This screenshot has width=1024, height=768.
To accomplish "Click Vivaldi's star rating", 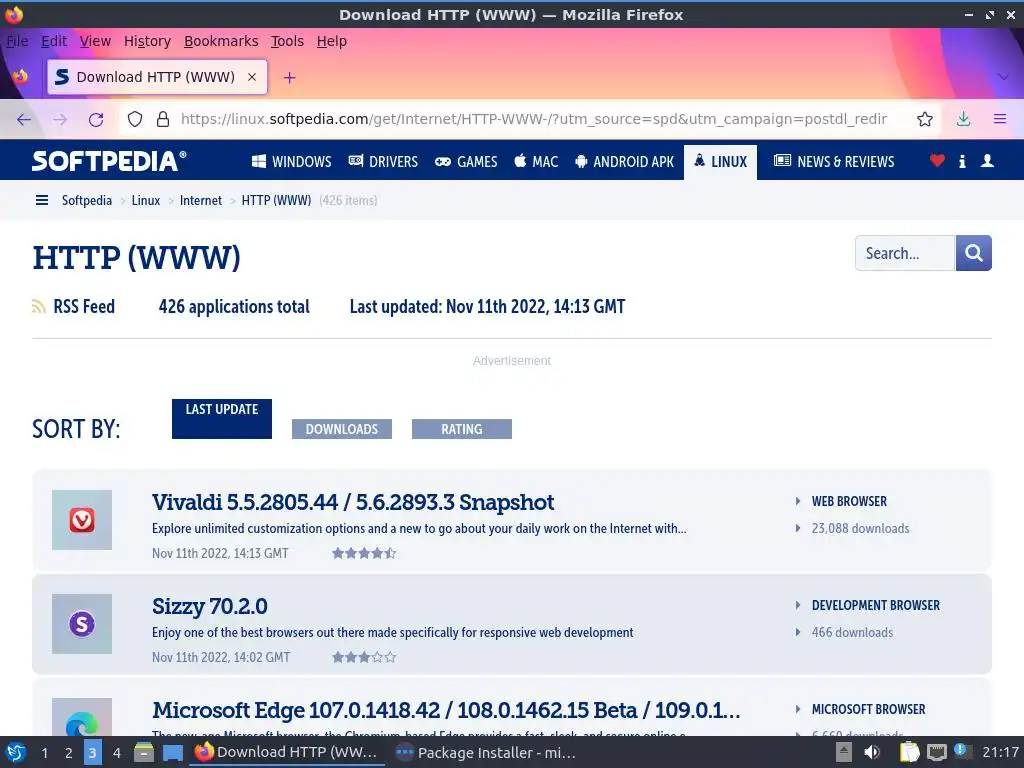I will [364, 553].
